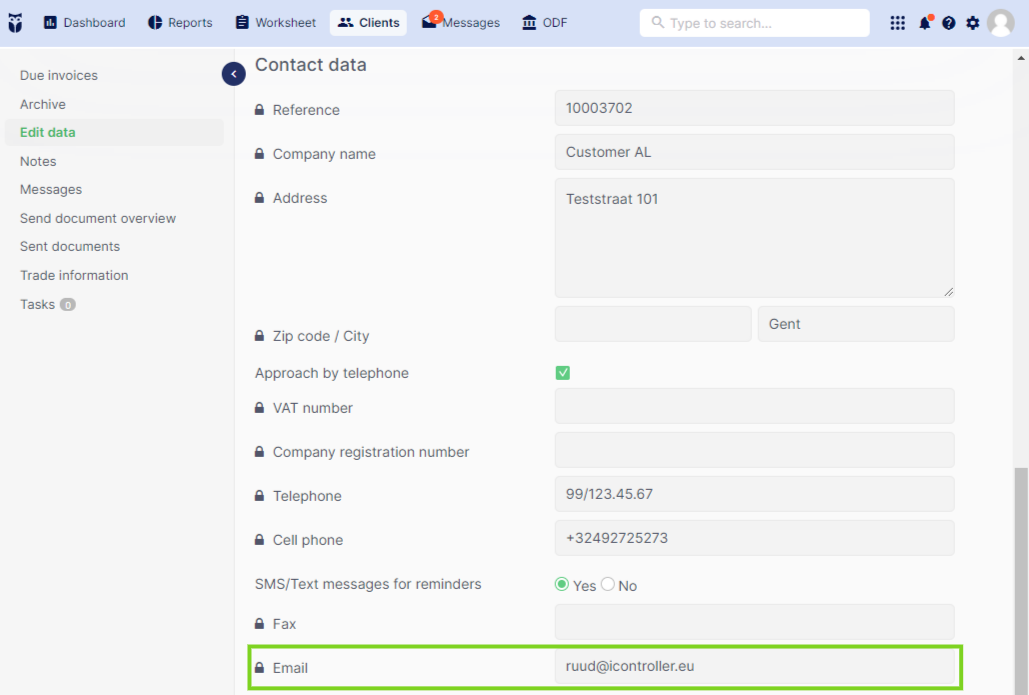Select No for SMS/Text reminders
This screenshot has width=1029, height=695.
pyautogui.click(x=608, y=584)
